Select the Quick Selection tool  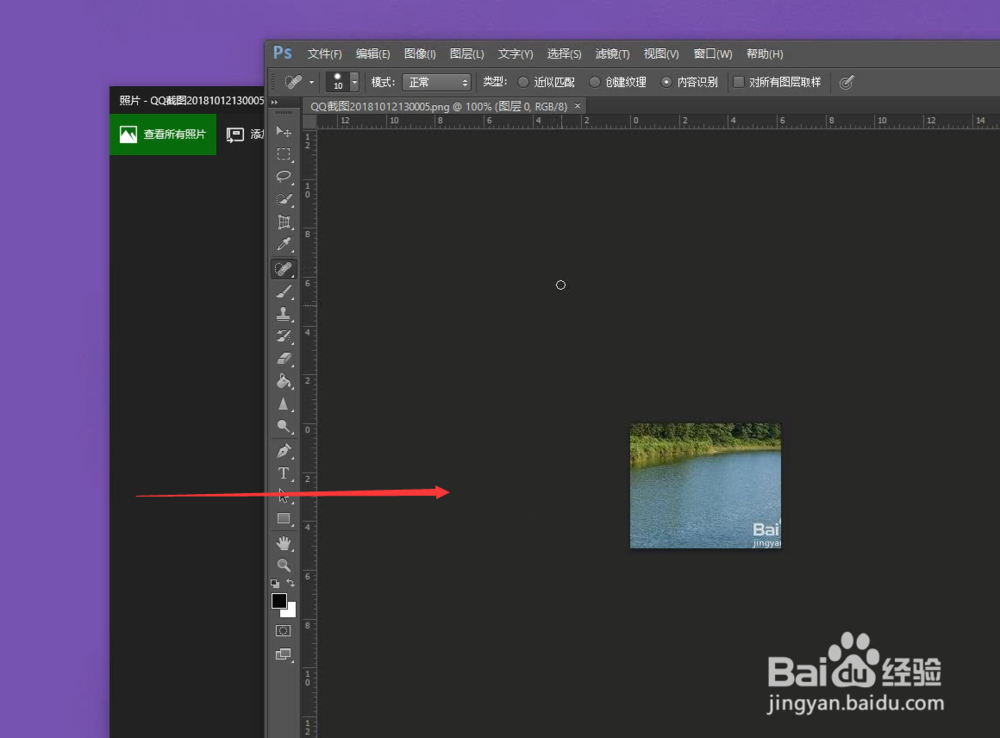click(284, 200)
